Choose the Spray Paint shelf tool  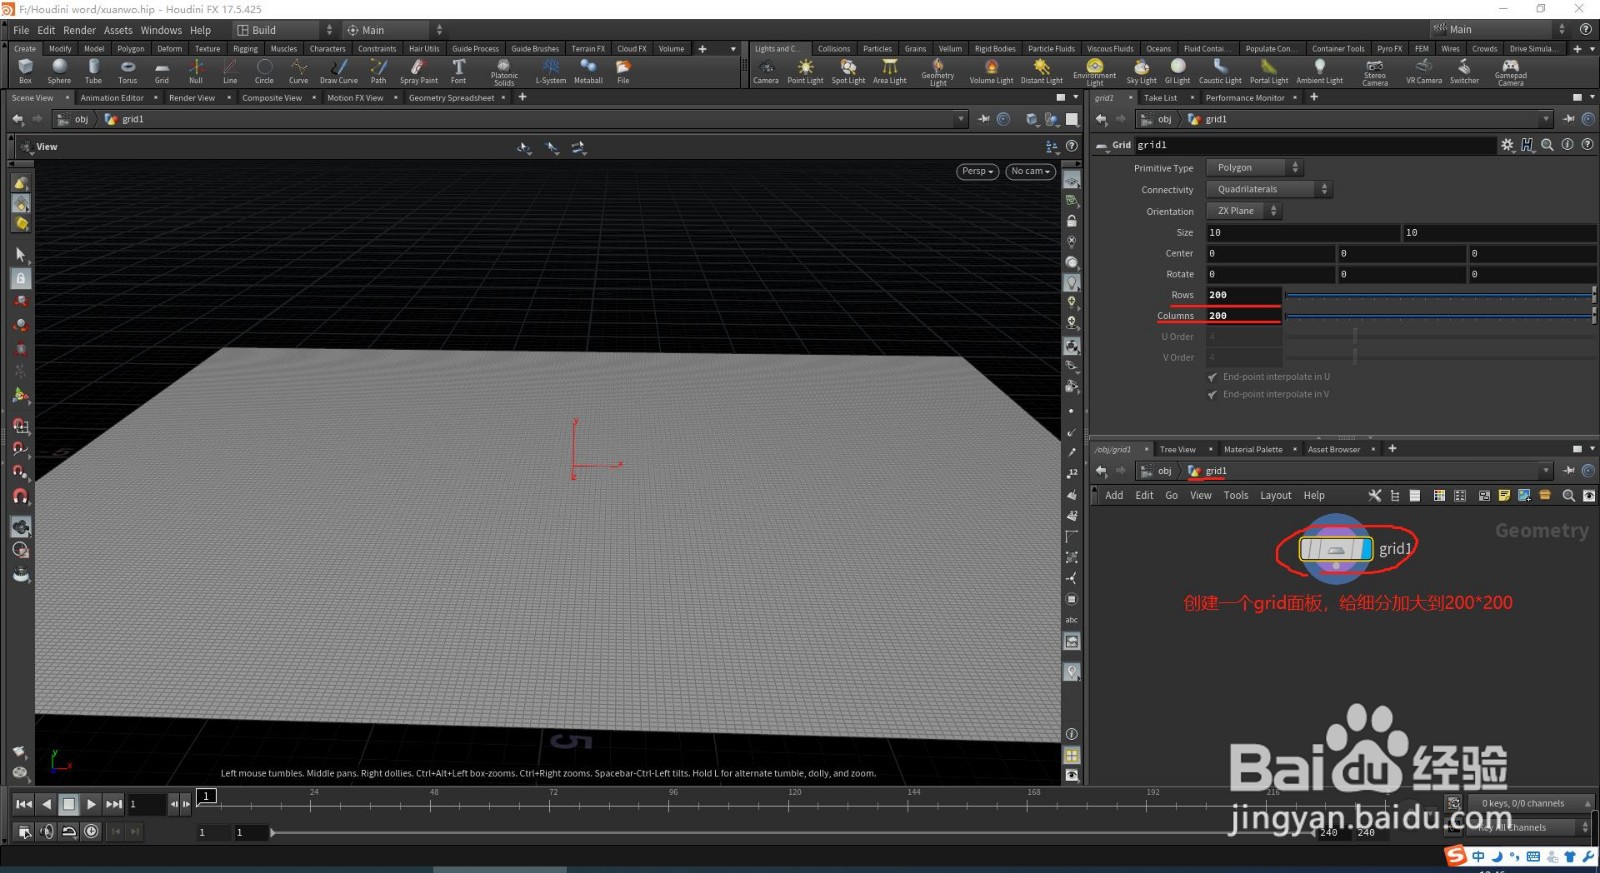tap(418, 71)
